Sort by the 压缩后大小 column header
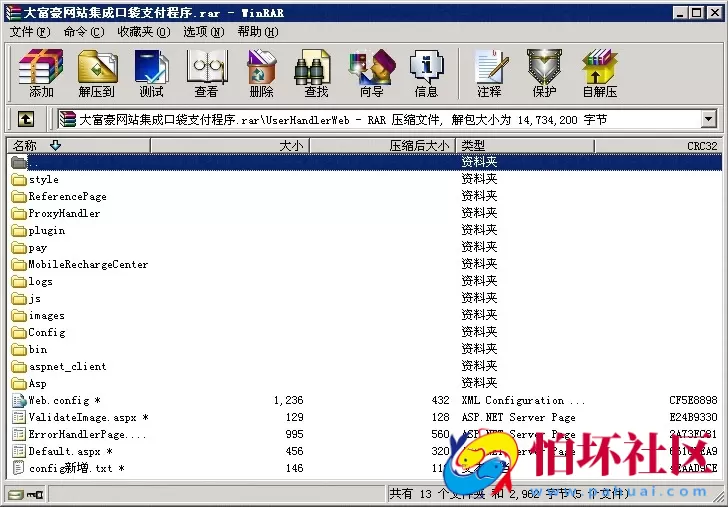Viewport: 728px width, 507px height. coord(383,146)
